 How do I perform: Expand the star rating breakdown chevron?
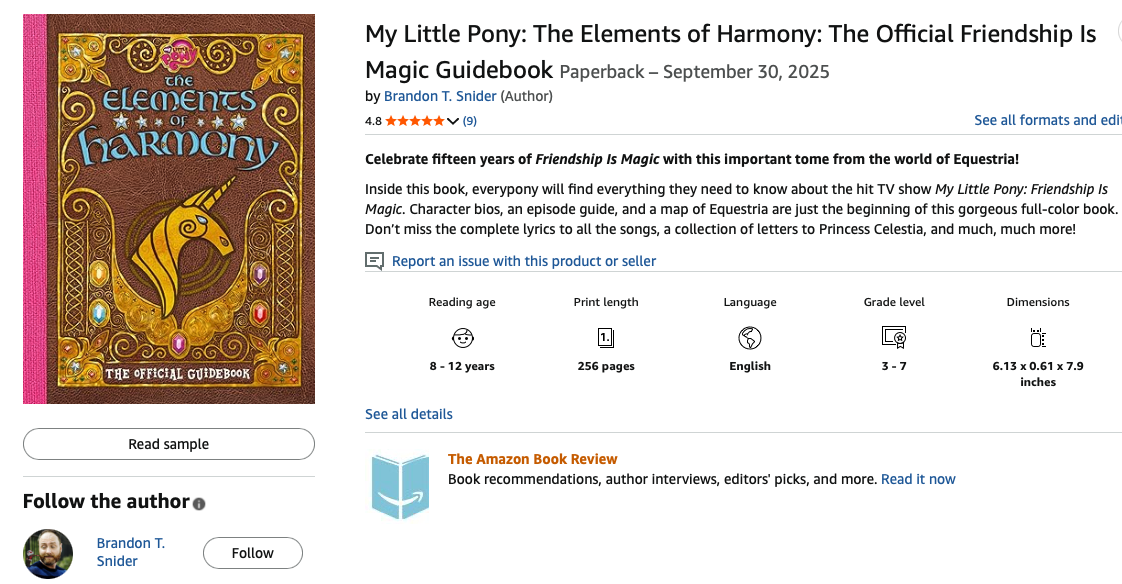point(453,121)
